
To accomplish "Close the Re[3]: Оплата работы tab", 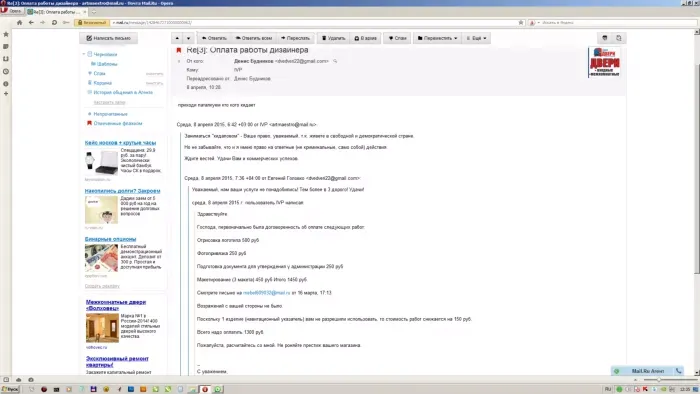I will pos(84,12).
